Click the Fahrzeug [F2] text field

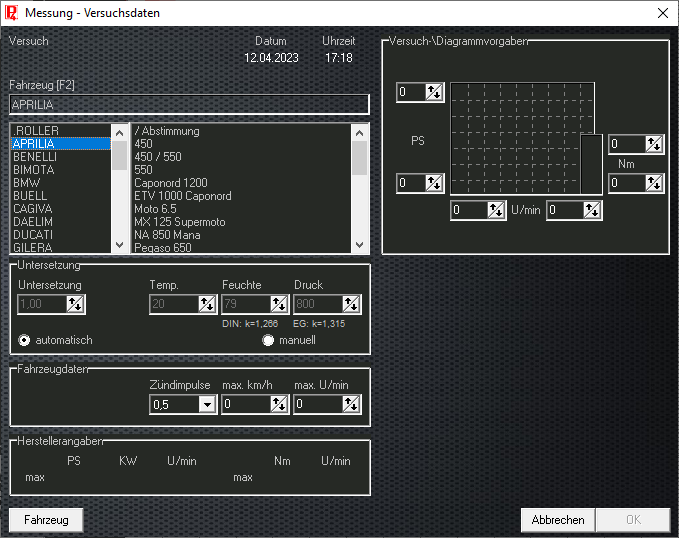pyautogui.click(x=189, y=104)
